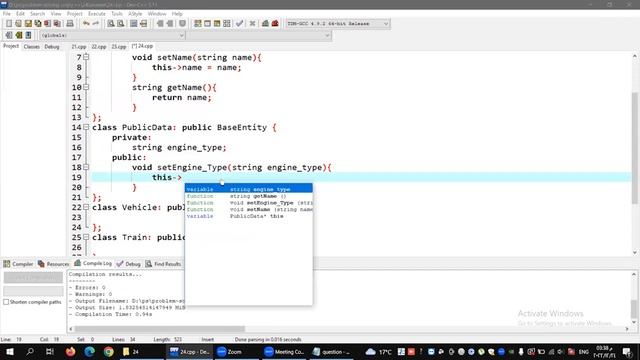The height and width of the screenshot is (360, 640).
Task: Click the Save file toolbar icon
Action: pos(28,24)
